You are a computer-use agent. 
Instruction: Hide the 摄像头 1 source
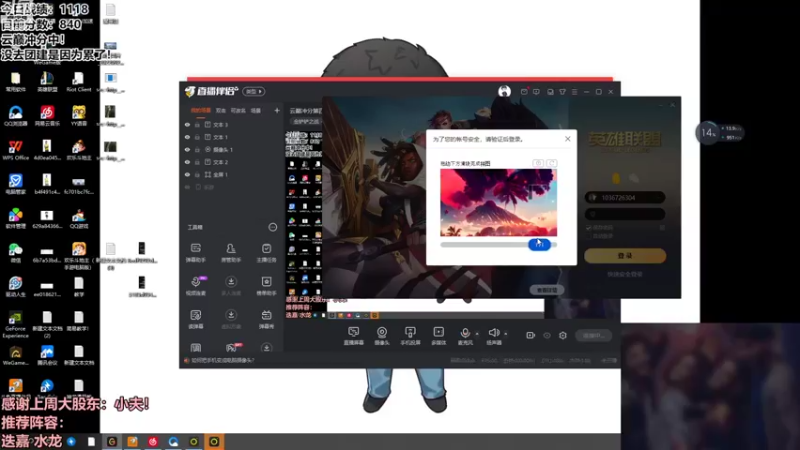coord(187,149)
